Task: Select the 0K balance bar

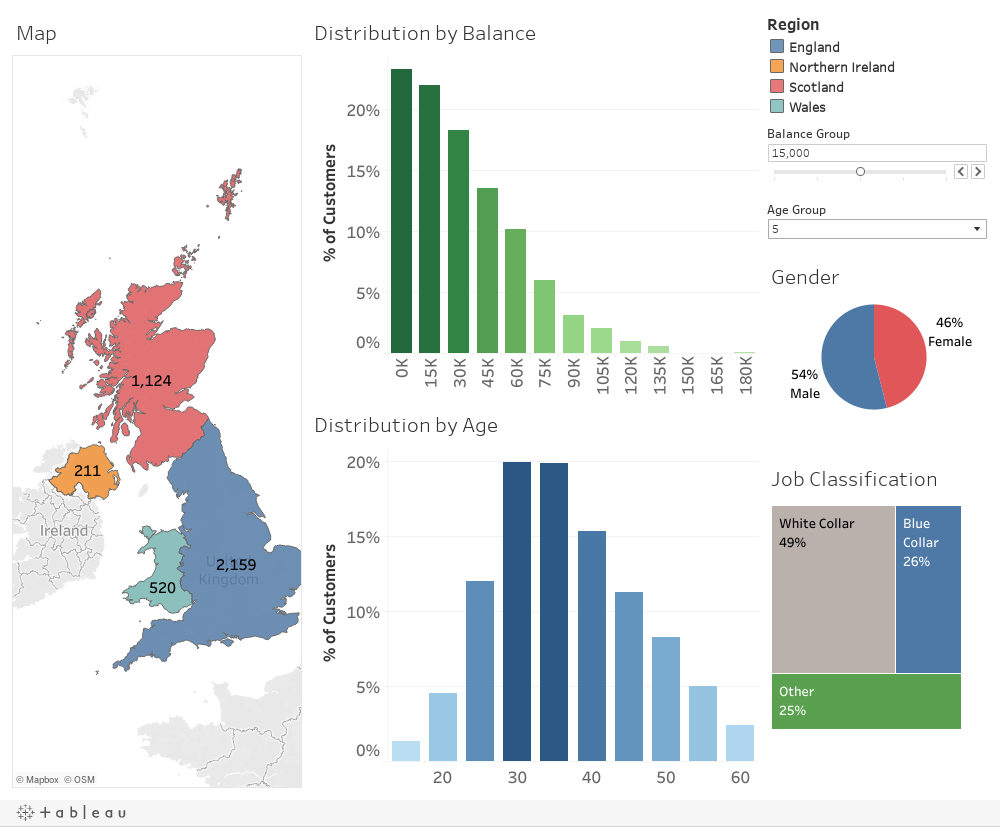Action: (x=401, y=211)
